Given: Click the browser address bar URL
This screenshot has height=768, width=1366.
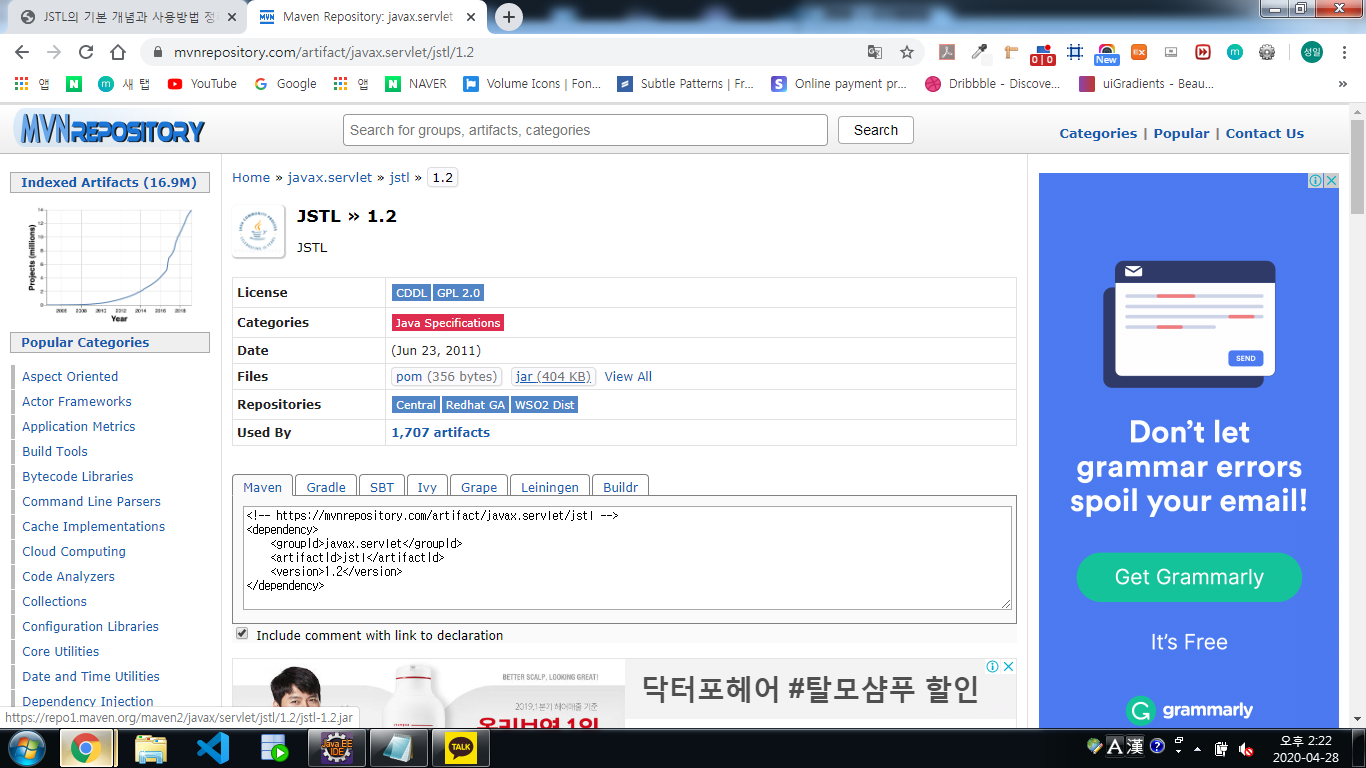Looking at the screenshot, I should (324, 52).
